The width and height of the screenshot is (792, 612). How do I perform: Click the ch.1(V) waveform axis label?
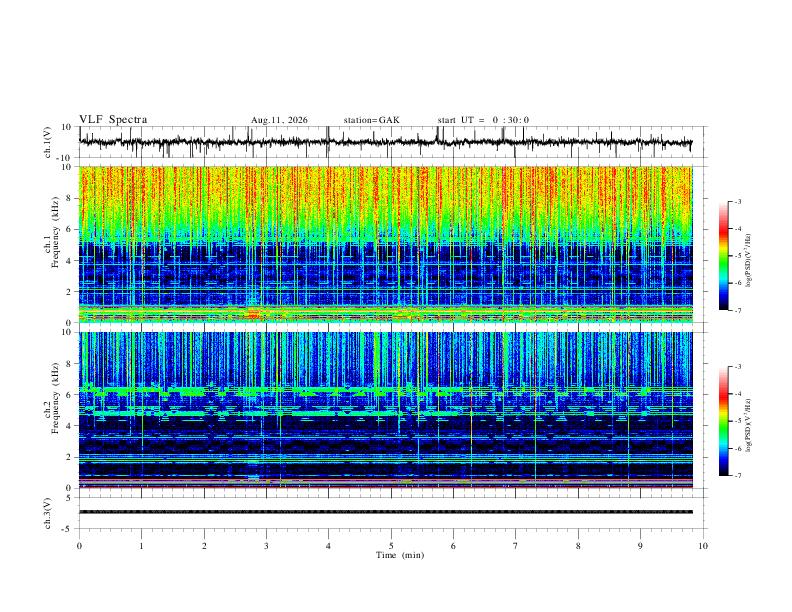coord(48,142)
